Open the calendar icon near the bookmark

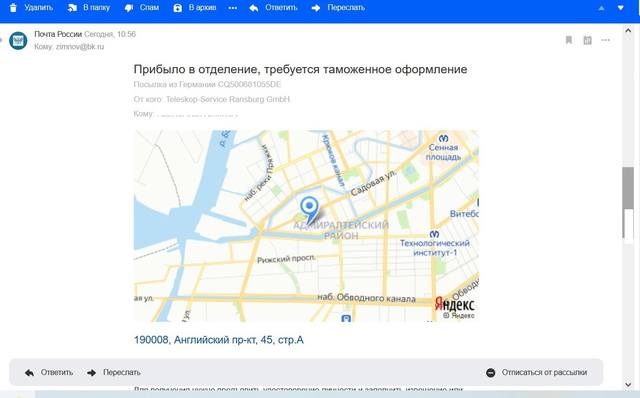[587, 40]
